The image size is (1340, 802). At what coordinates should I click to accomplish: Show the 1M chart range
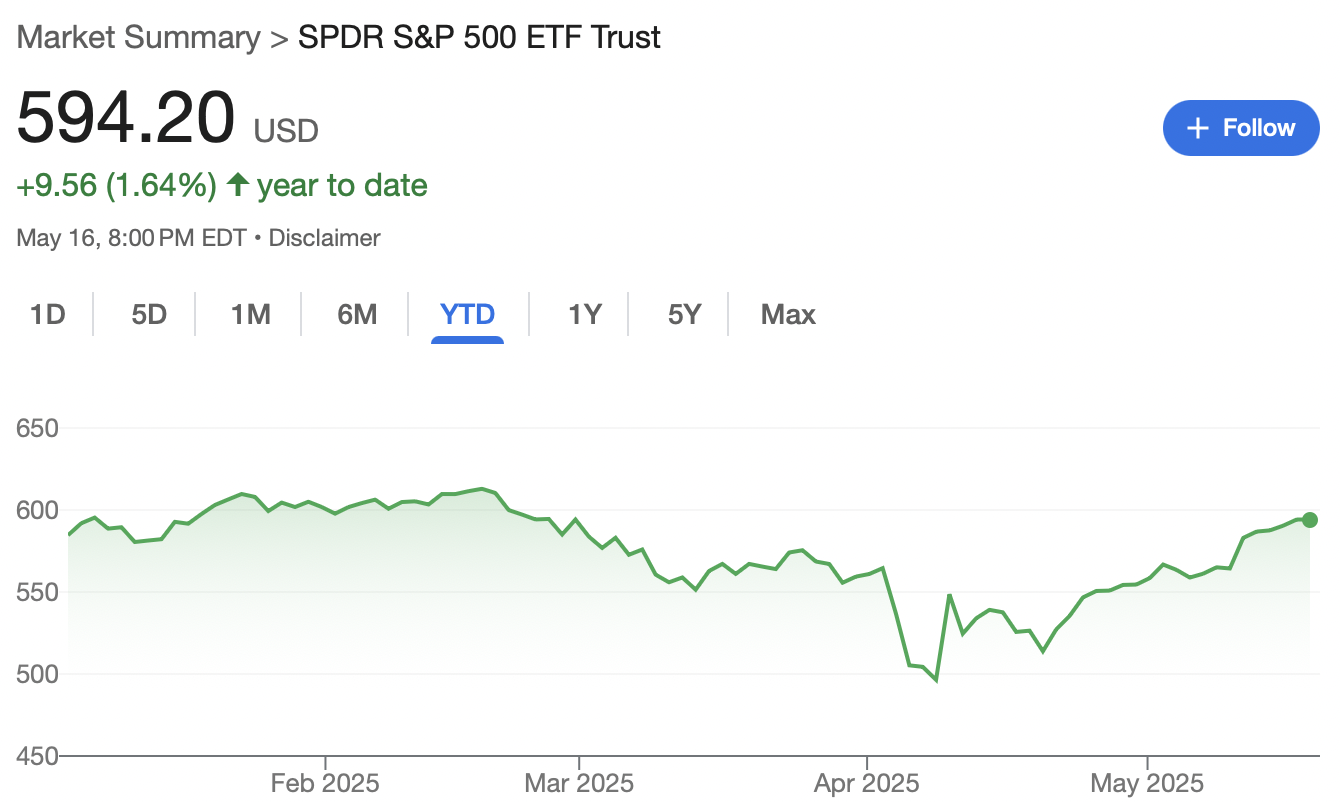[251, 315]
